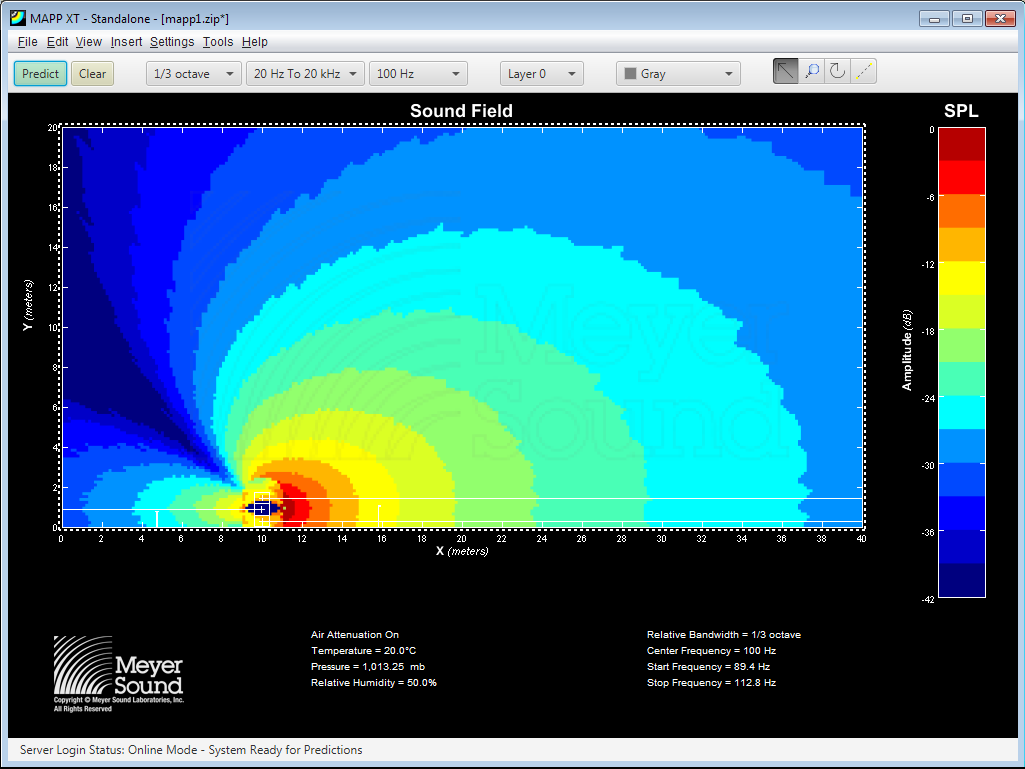Select the loudspeaker in the sound field
The width and height of the screenshot is (1025, 769).
pyautogui.click(x=261, y=507)
